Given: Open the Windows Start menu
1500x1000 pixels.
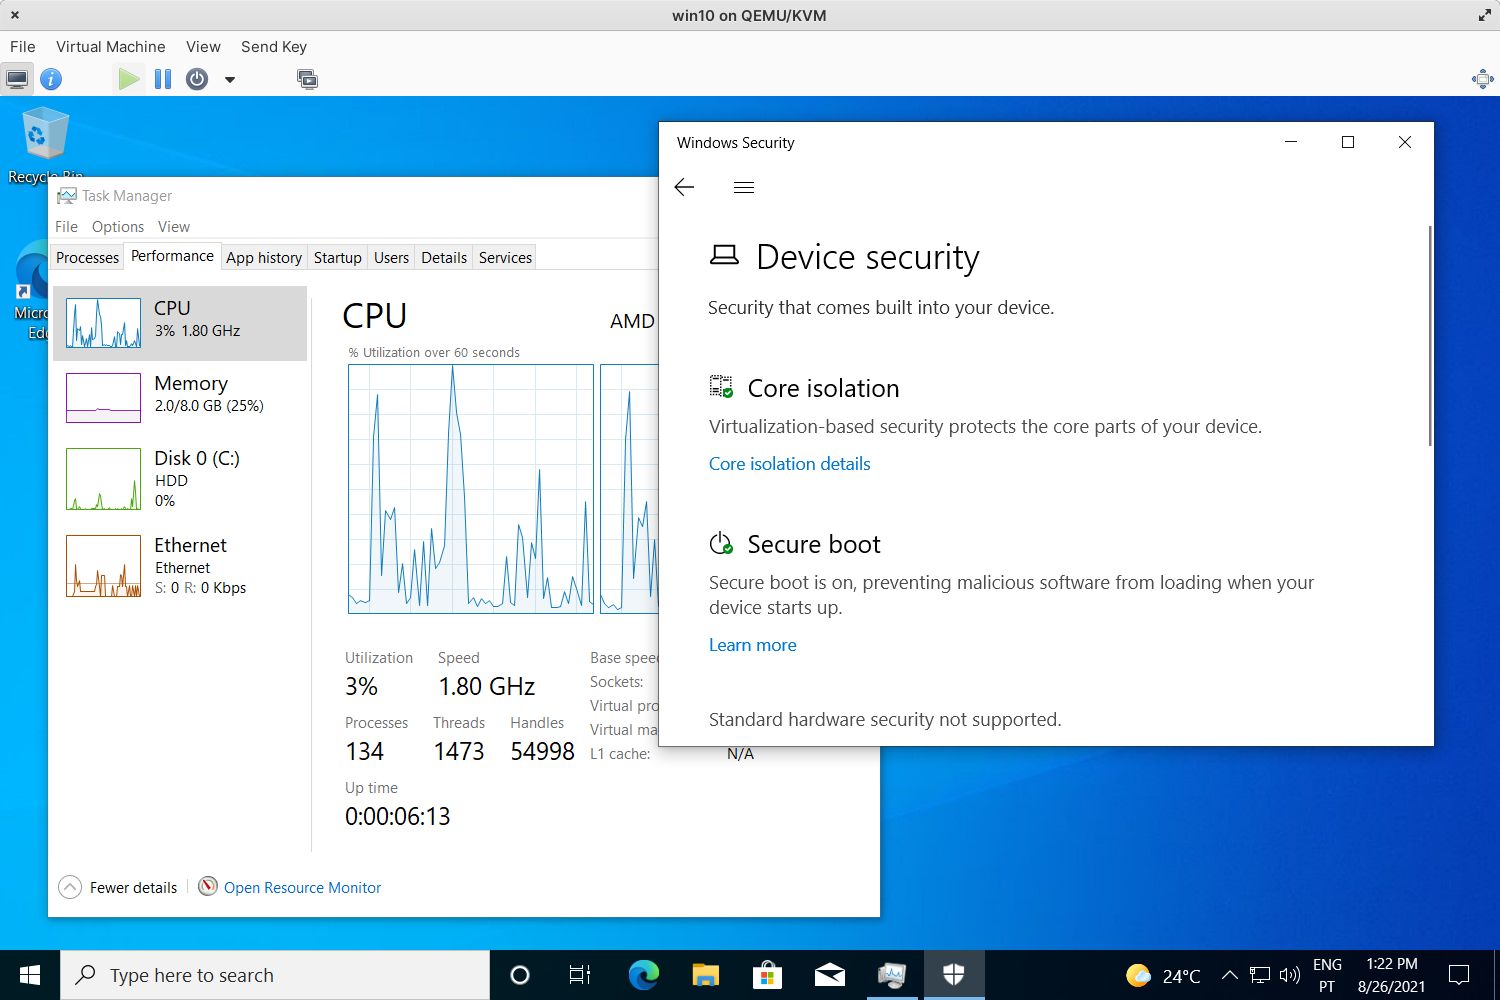Looking at the screenshot, I should point(30,975).
